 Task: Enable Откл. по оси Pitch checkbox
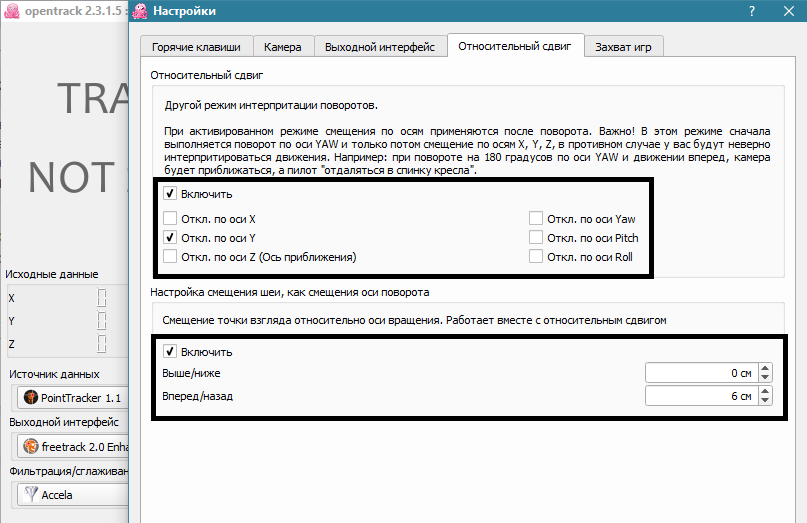coord(536,237)
